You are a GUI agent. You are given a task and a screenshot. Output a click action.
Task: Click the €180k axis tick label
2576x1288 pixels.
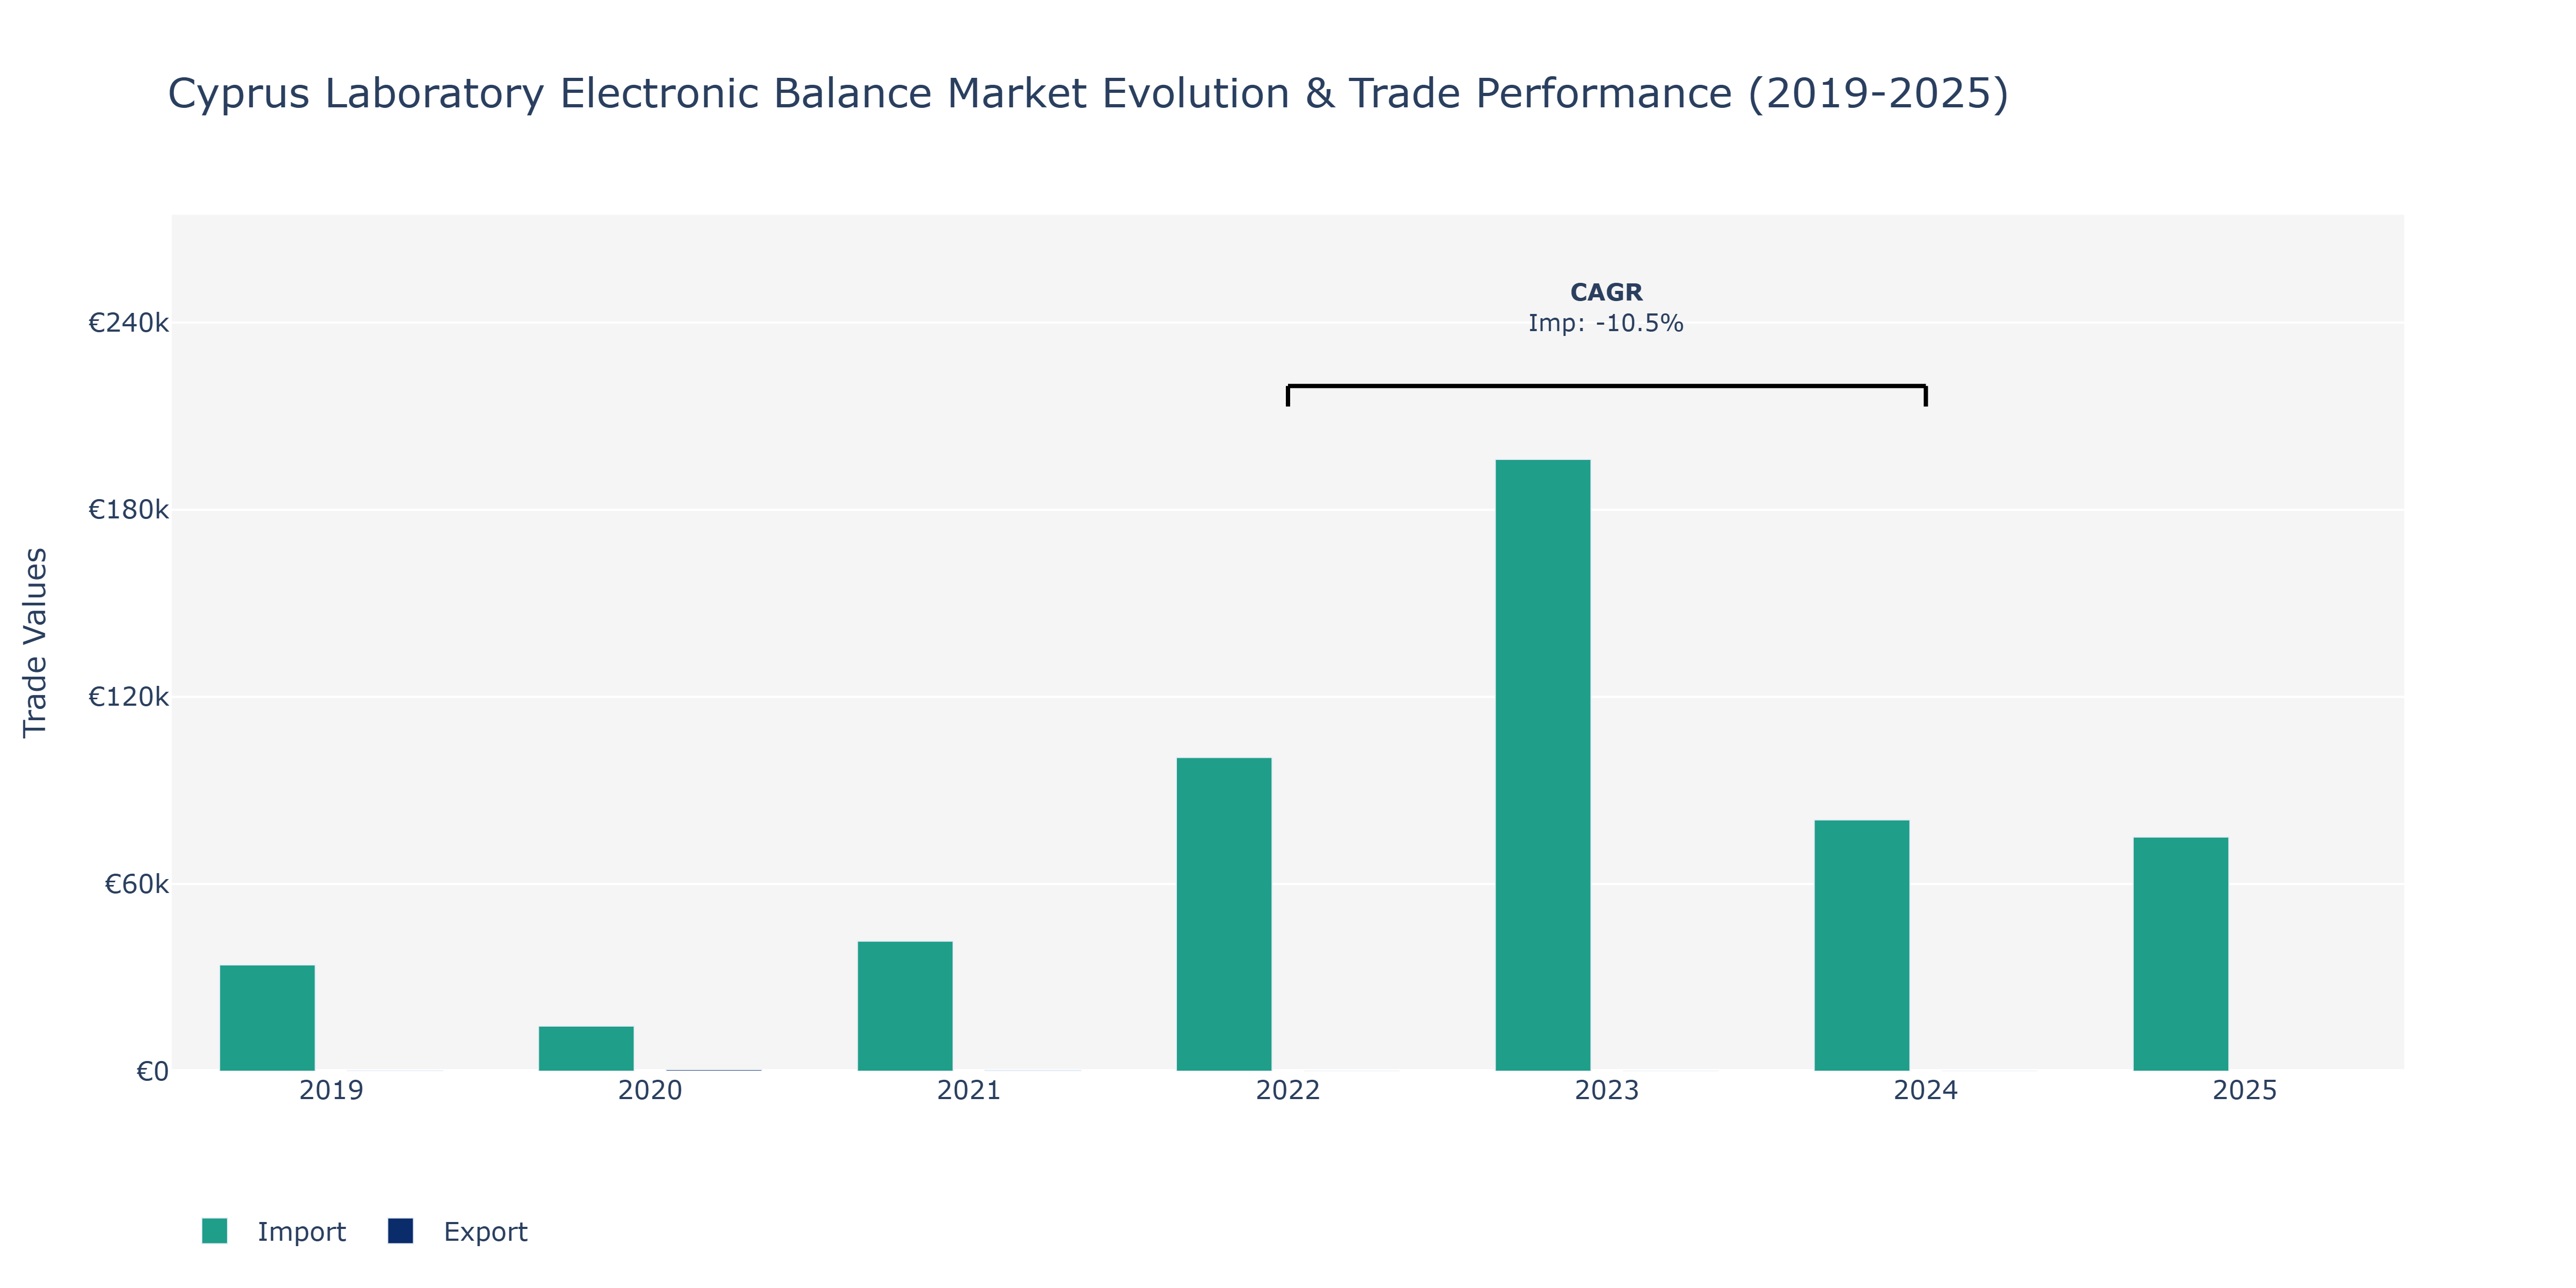(128, 509)
